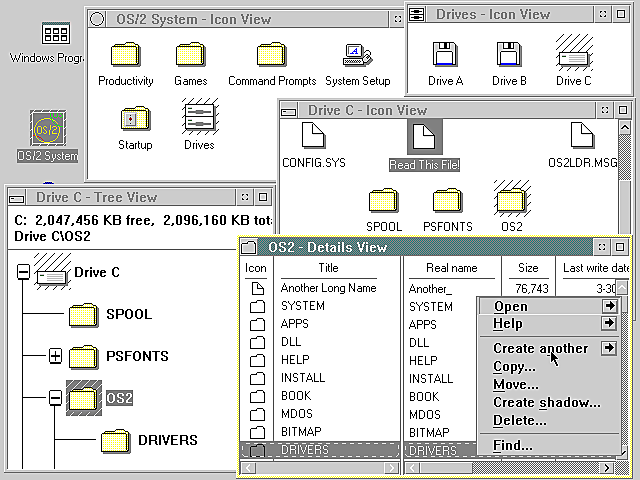Screen dimensions: 640x480
Task: Choose Open from the context menu
Action: coord(511,306)
